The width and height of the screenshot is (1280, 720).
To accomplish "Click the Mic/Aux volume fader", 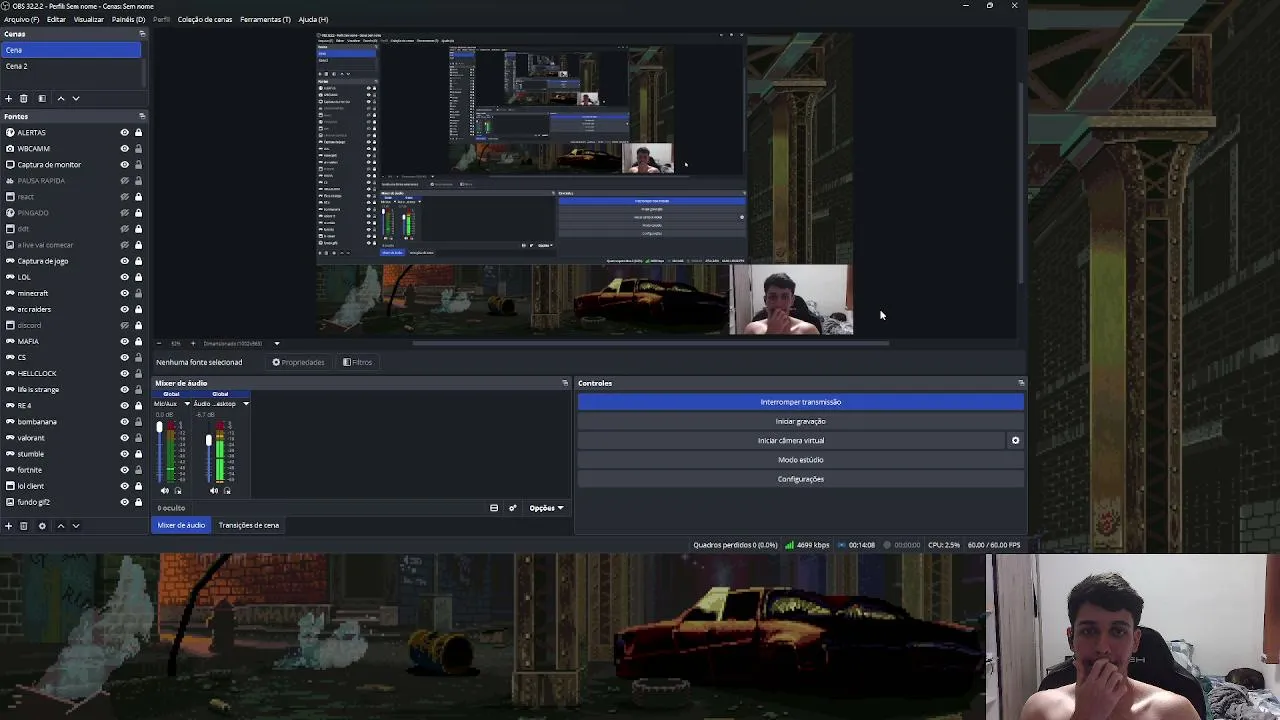I will pos(159,428).
